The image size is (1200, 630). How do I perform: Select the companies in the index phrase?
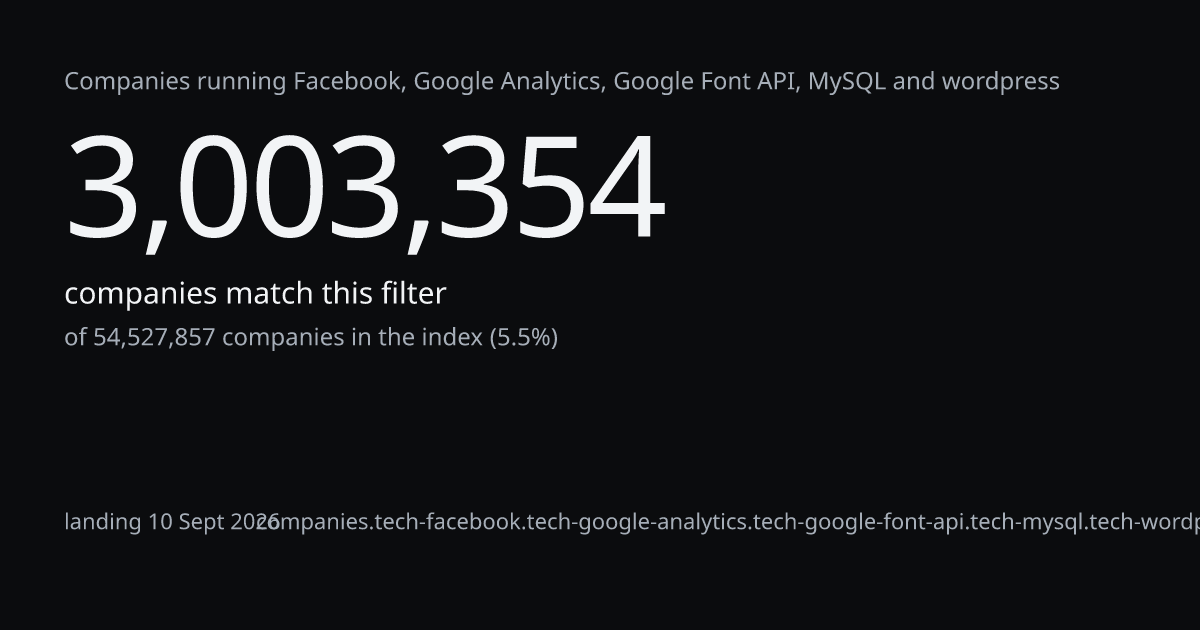(x=352, y=338)
